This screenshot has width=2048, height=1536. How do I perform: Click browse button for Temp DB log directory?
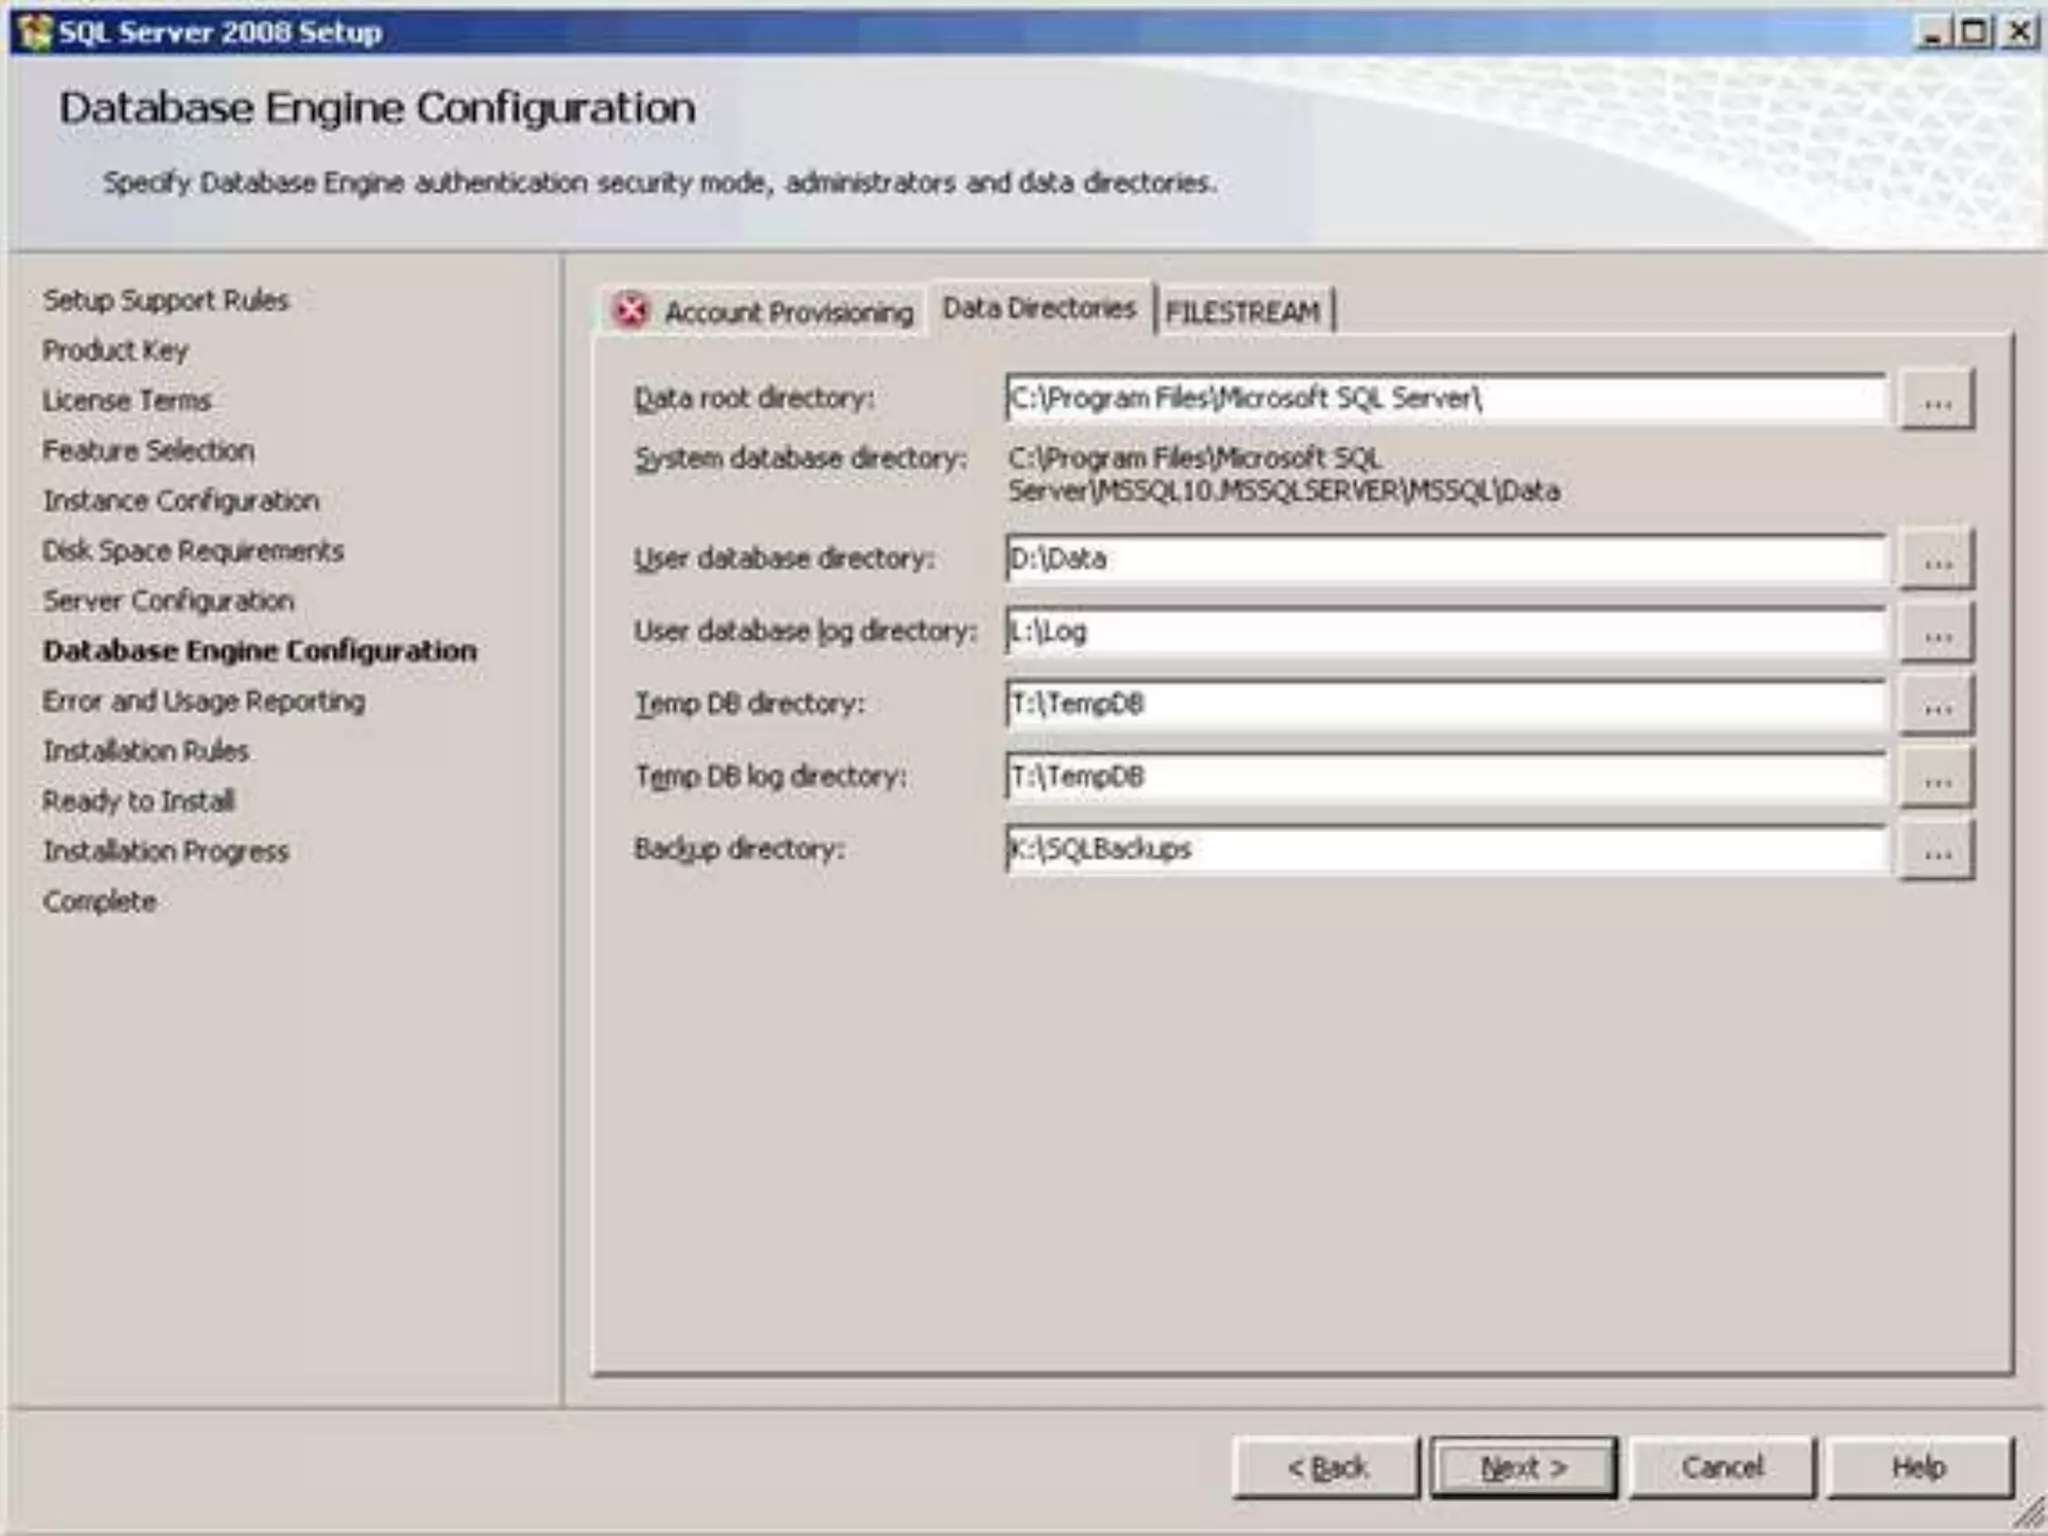(1936, 778)
